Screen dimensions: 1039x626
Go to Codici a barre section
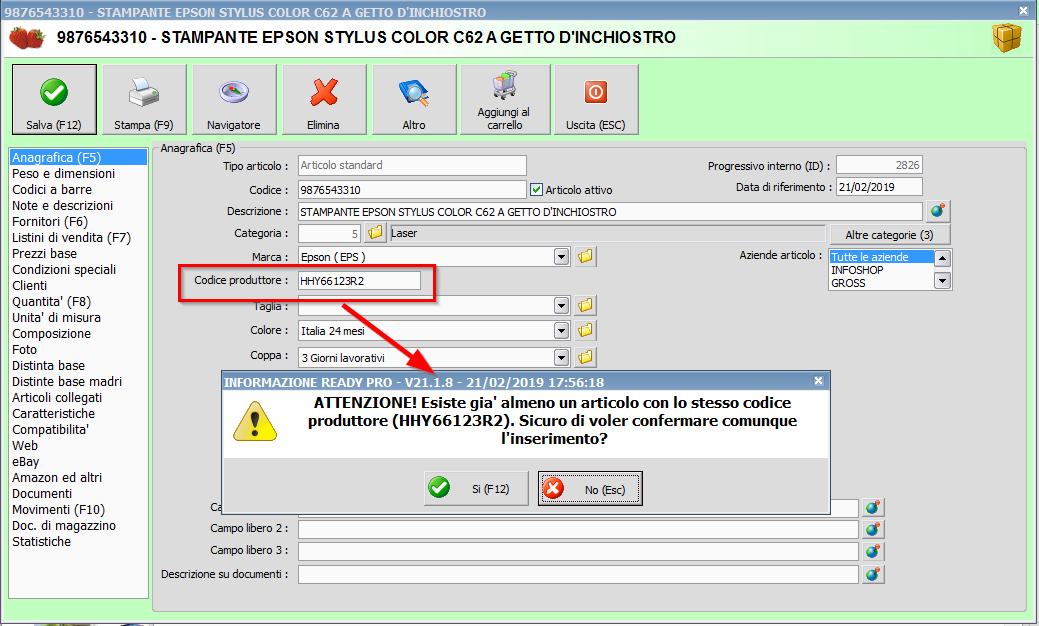click(x=52, y=189)
